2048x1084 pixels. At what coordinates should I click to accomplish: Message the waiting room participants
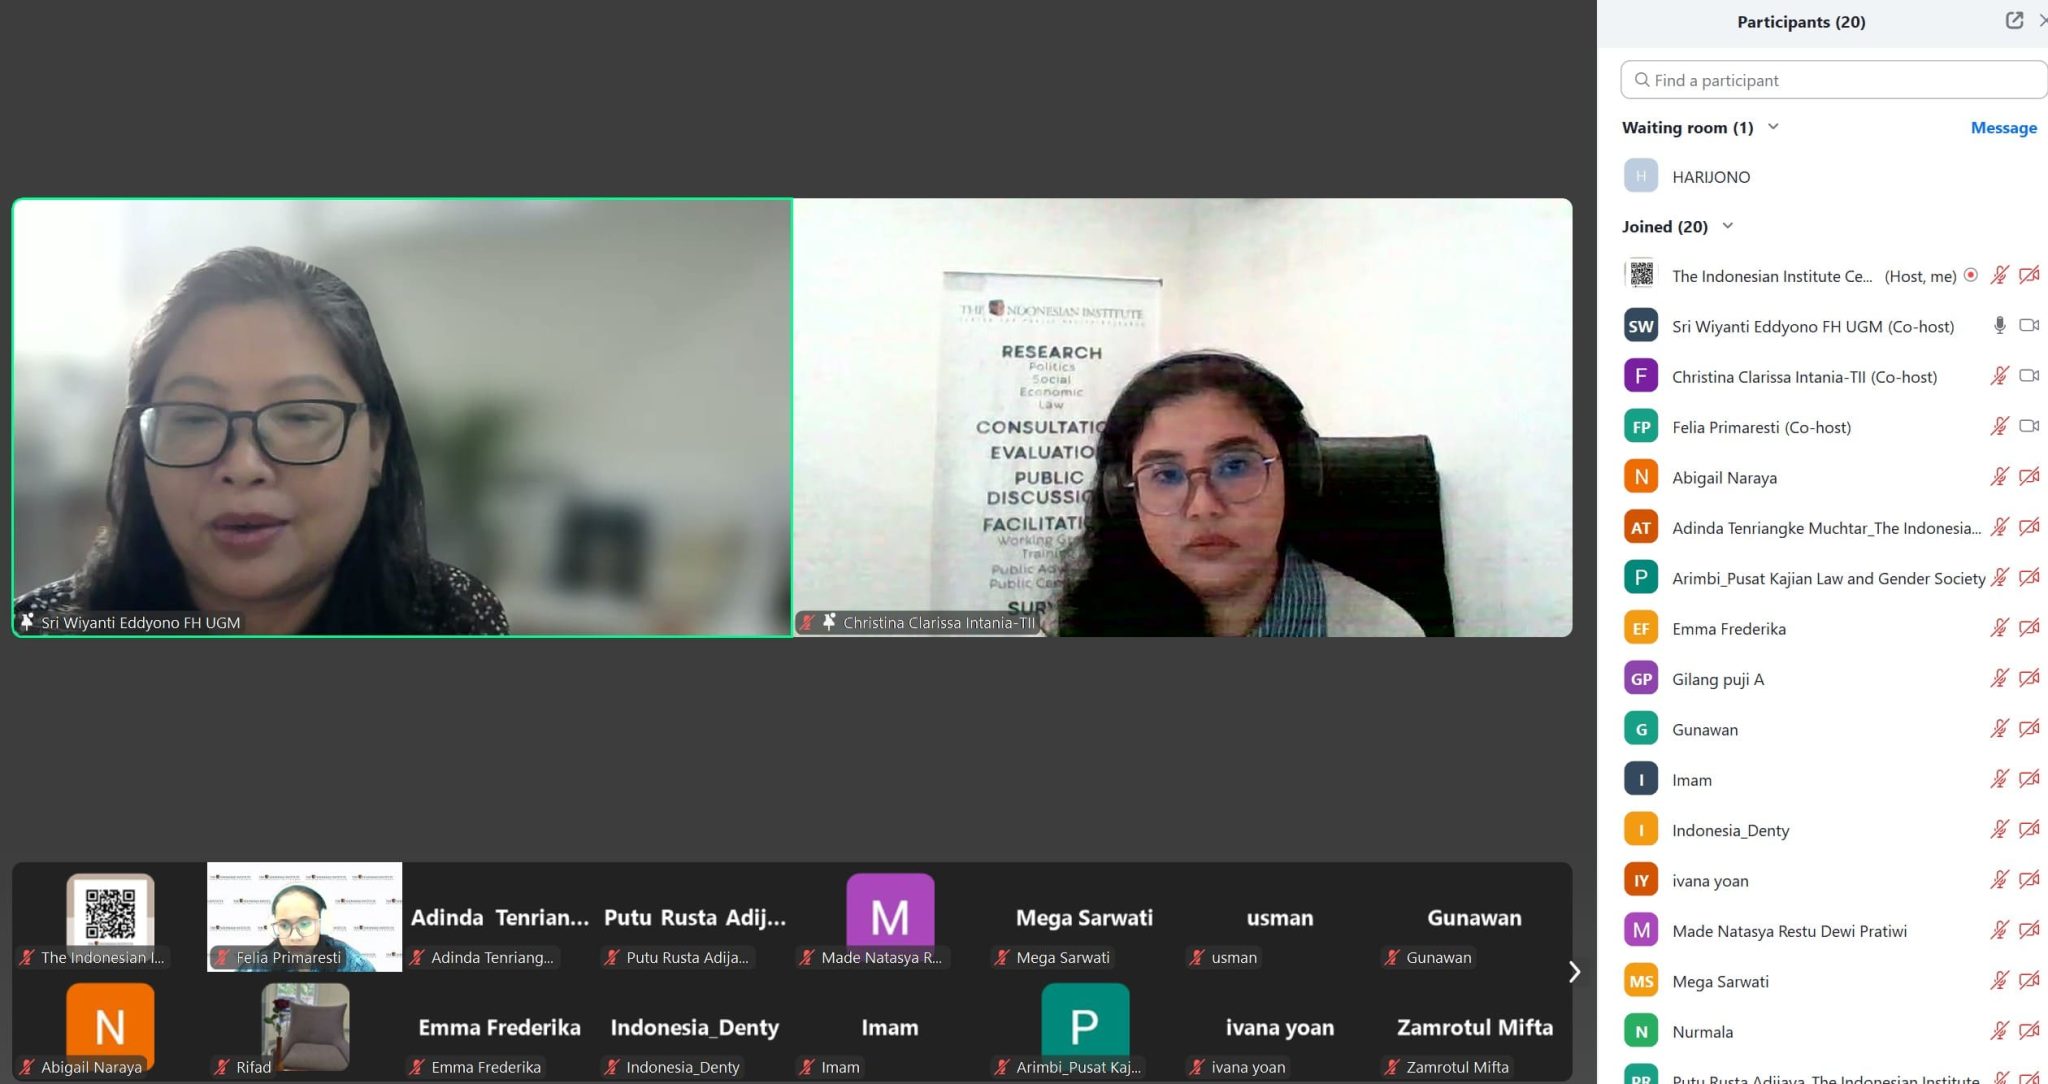pos(2003,127)
